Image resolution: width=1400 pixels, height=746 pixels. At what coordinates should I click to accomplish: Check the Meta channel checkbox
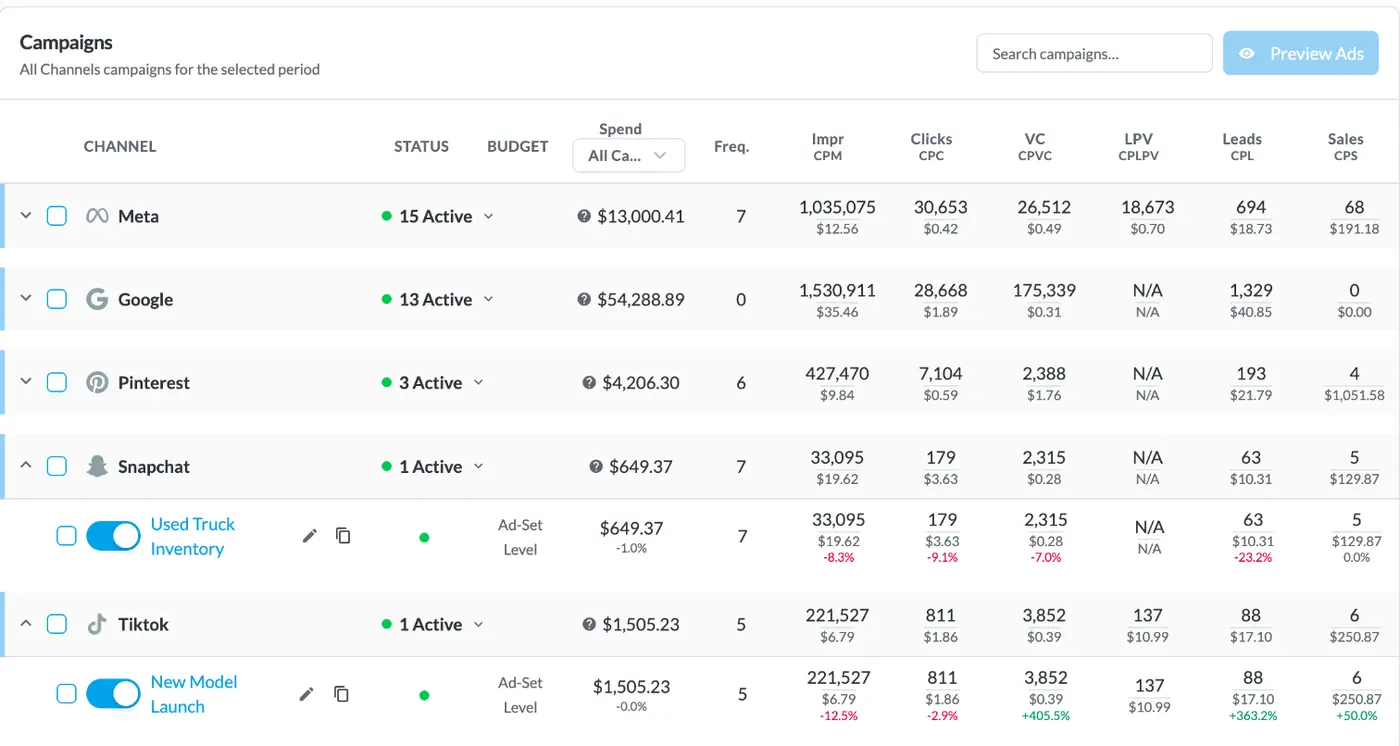coord(57,216)
